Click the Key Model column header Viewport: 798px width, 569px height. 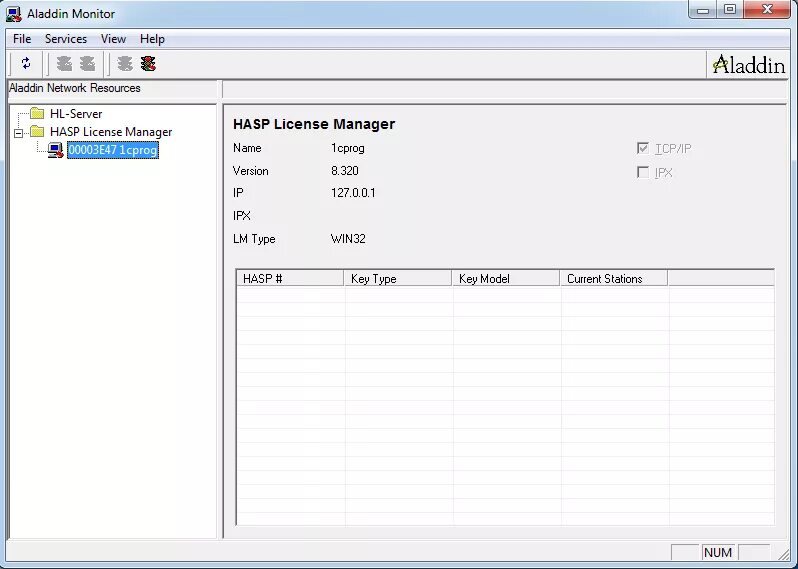[506, 278]
